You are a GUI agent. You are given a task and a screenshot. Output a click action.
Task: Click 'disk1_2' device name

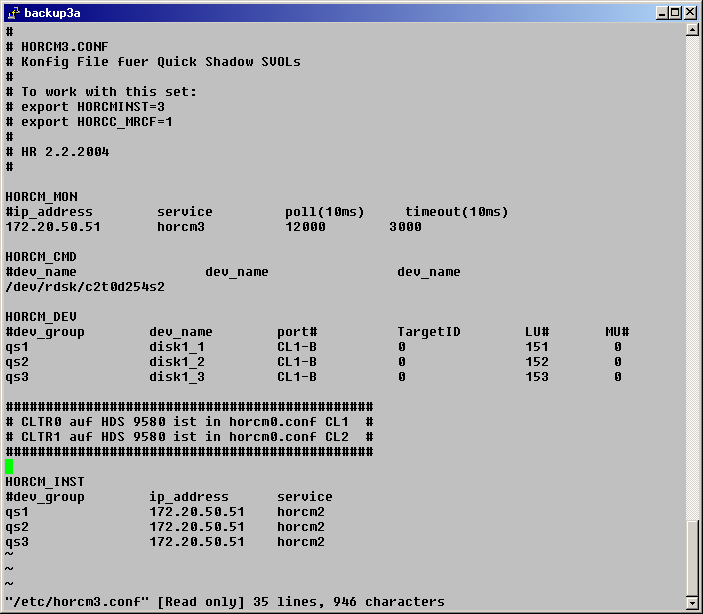pyautogui.click(x=177, y=362)
